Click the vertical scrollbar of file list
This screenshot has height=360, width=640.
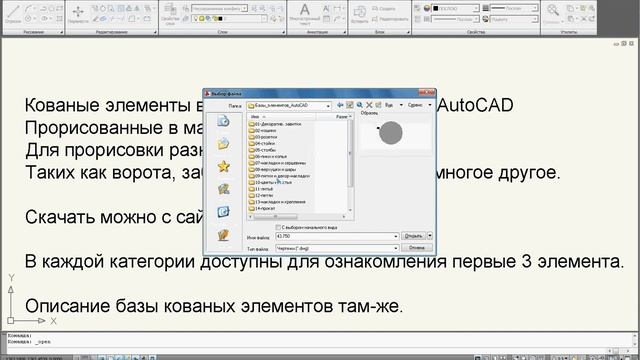coord(350,163)
